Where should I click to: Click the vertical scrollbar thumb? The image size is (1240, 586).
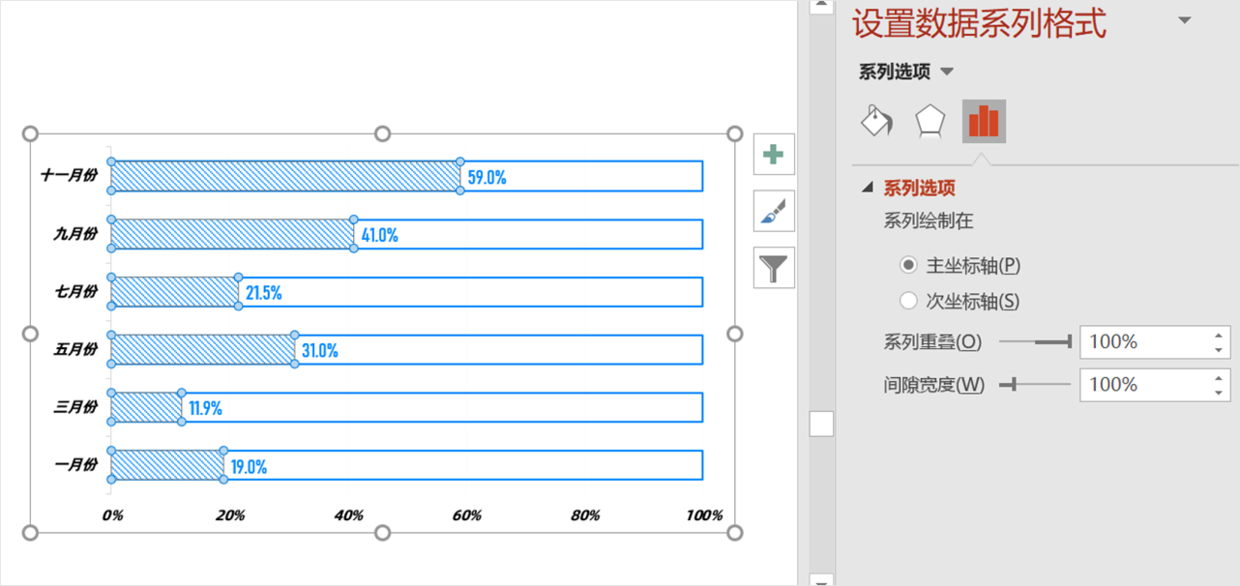821,423
